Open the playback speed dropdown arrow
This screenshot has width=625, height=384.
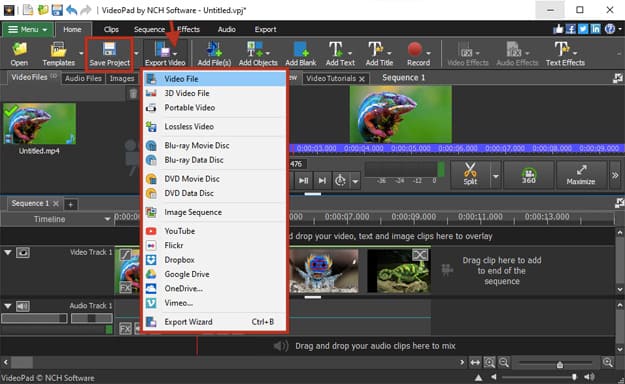pyautogui.click(x=355, y=181)
